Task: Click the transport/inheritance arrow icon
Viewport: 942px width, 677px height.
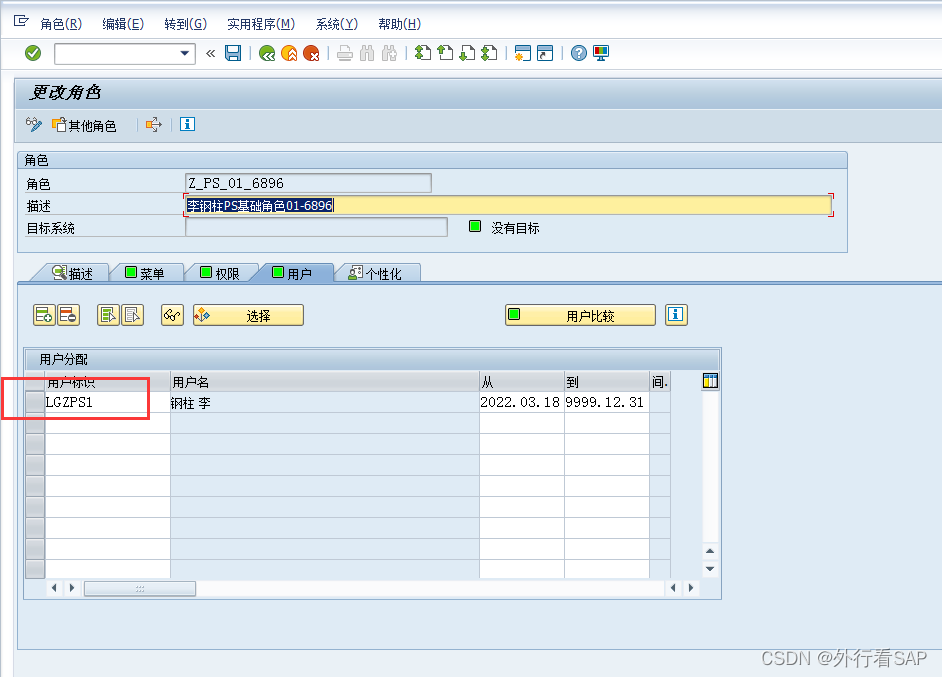Action: tap(154, 124)
